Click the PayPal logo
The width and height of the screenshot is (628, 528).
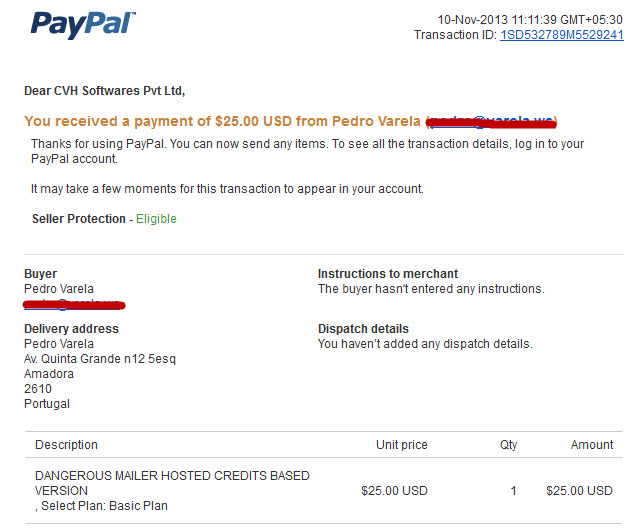(83, 25)
